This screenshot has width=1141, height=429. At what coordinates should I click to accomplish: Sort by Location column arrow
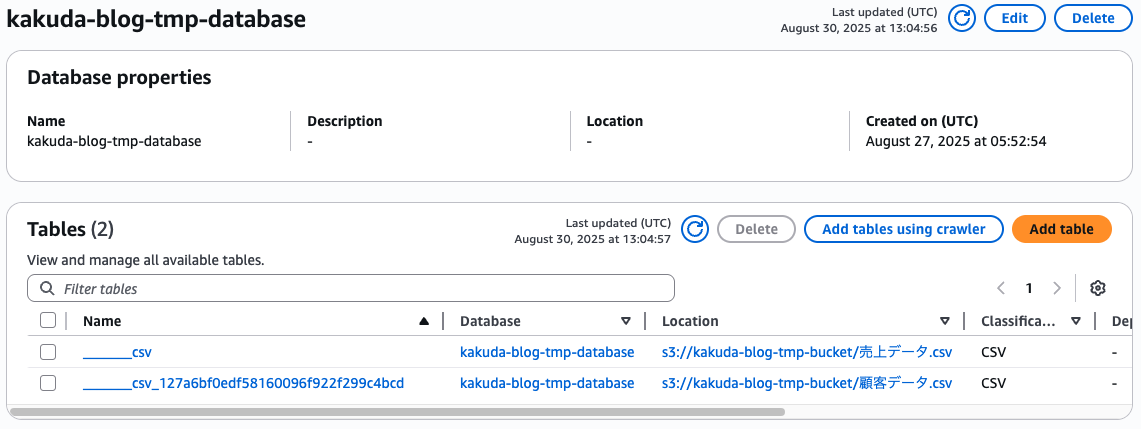(x=944, y=321)
